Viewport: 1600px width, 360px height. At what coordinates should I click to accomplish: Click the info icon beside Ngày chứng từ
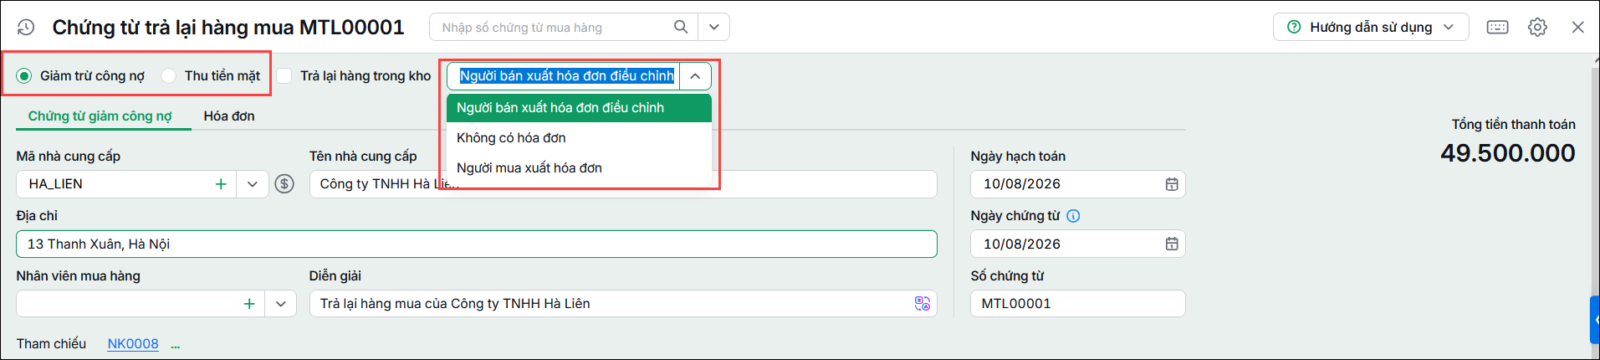[1073, 216]
